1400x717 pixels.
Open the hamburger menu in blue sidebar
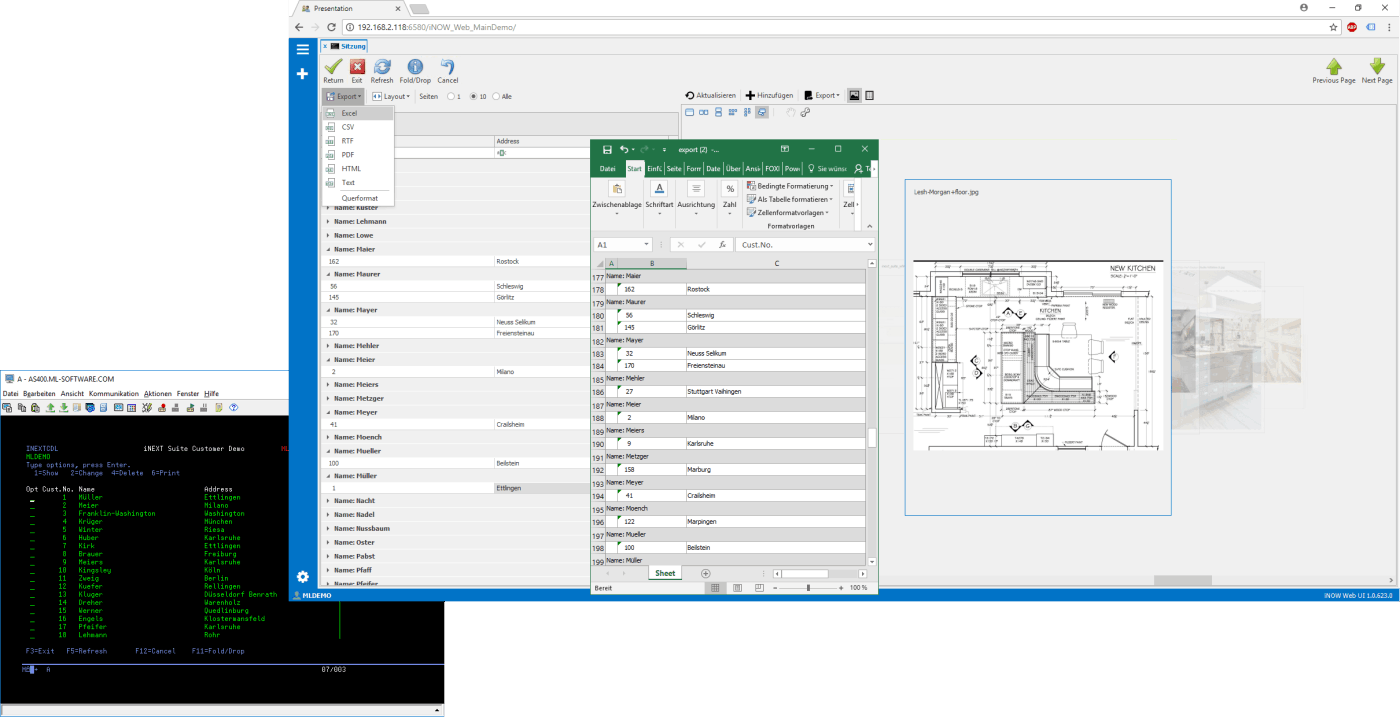tap(302, 48)
